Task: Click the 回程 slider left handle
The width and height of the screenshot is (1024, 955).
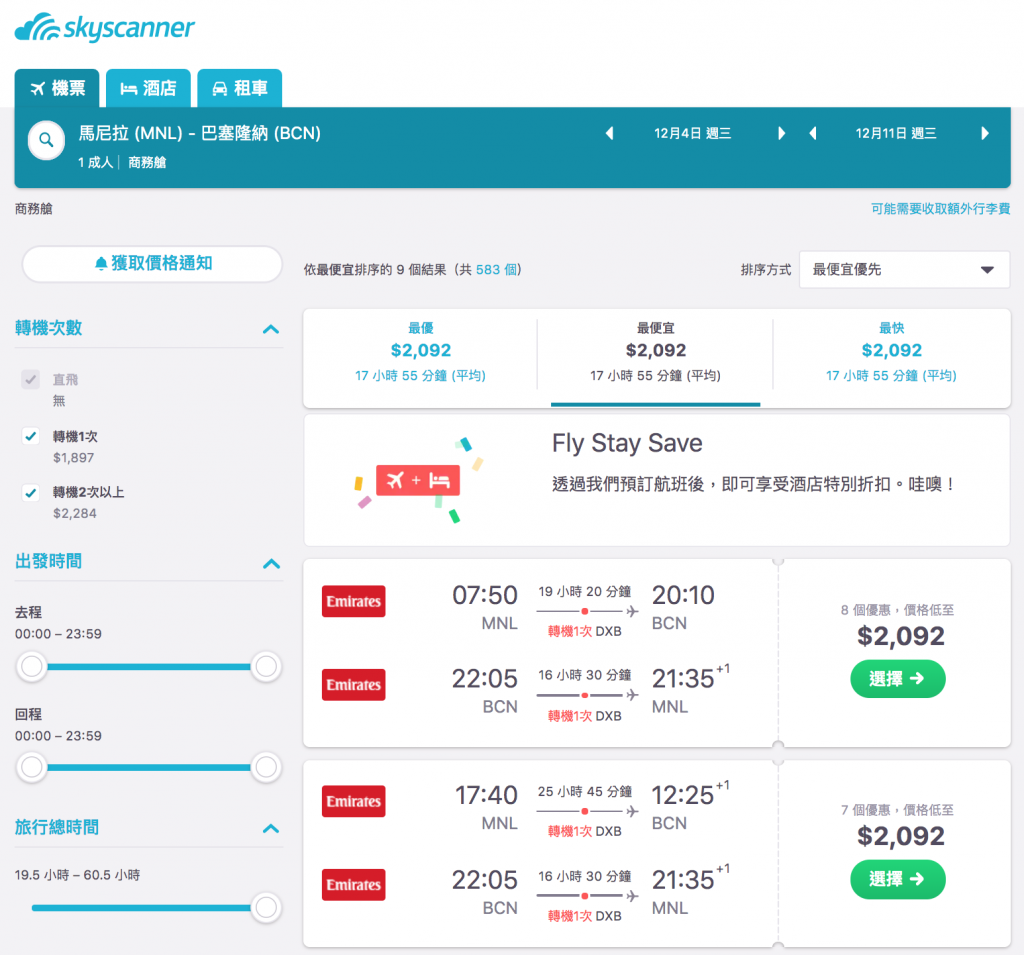Action: (31, 767)
